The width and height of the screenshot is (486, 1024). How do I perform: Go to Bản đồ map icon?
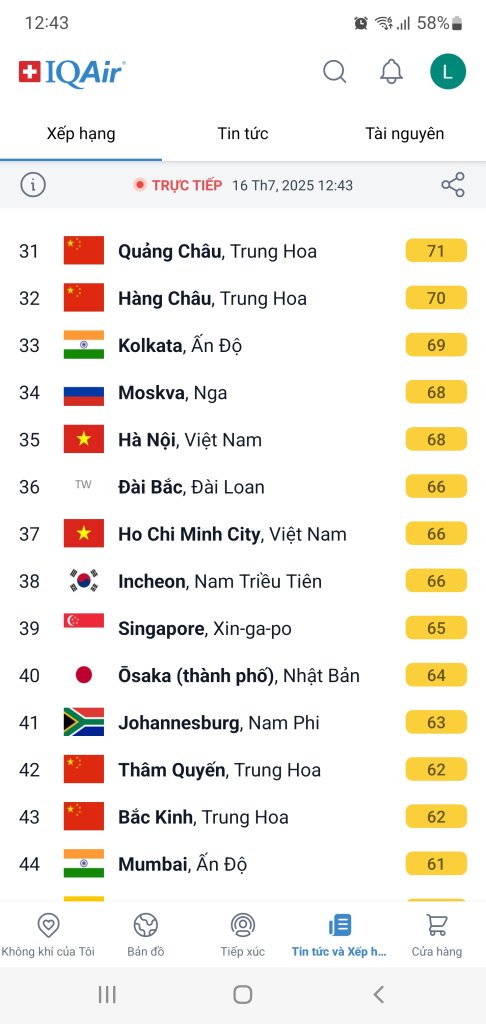click(x=146, y=925)
